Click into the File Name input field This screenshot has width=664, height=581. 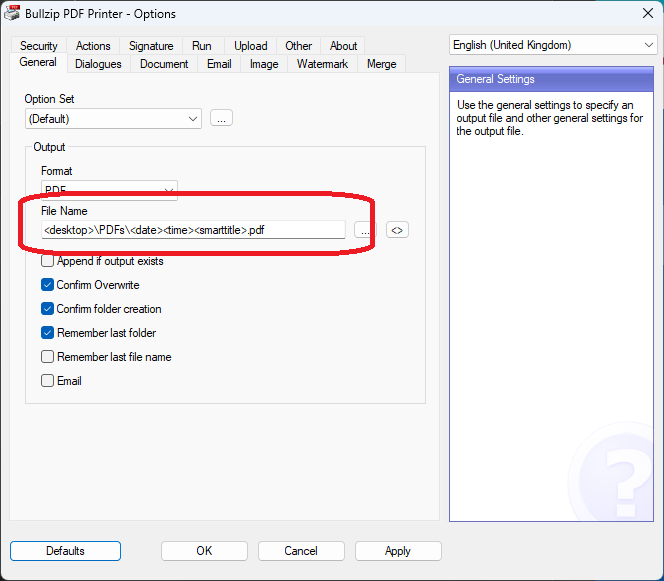click(x=193, y=230)
